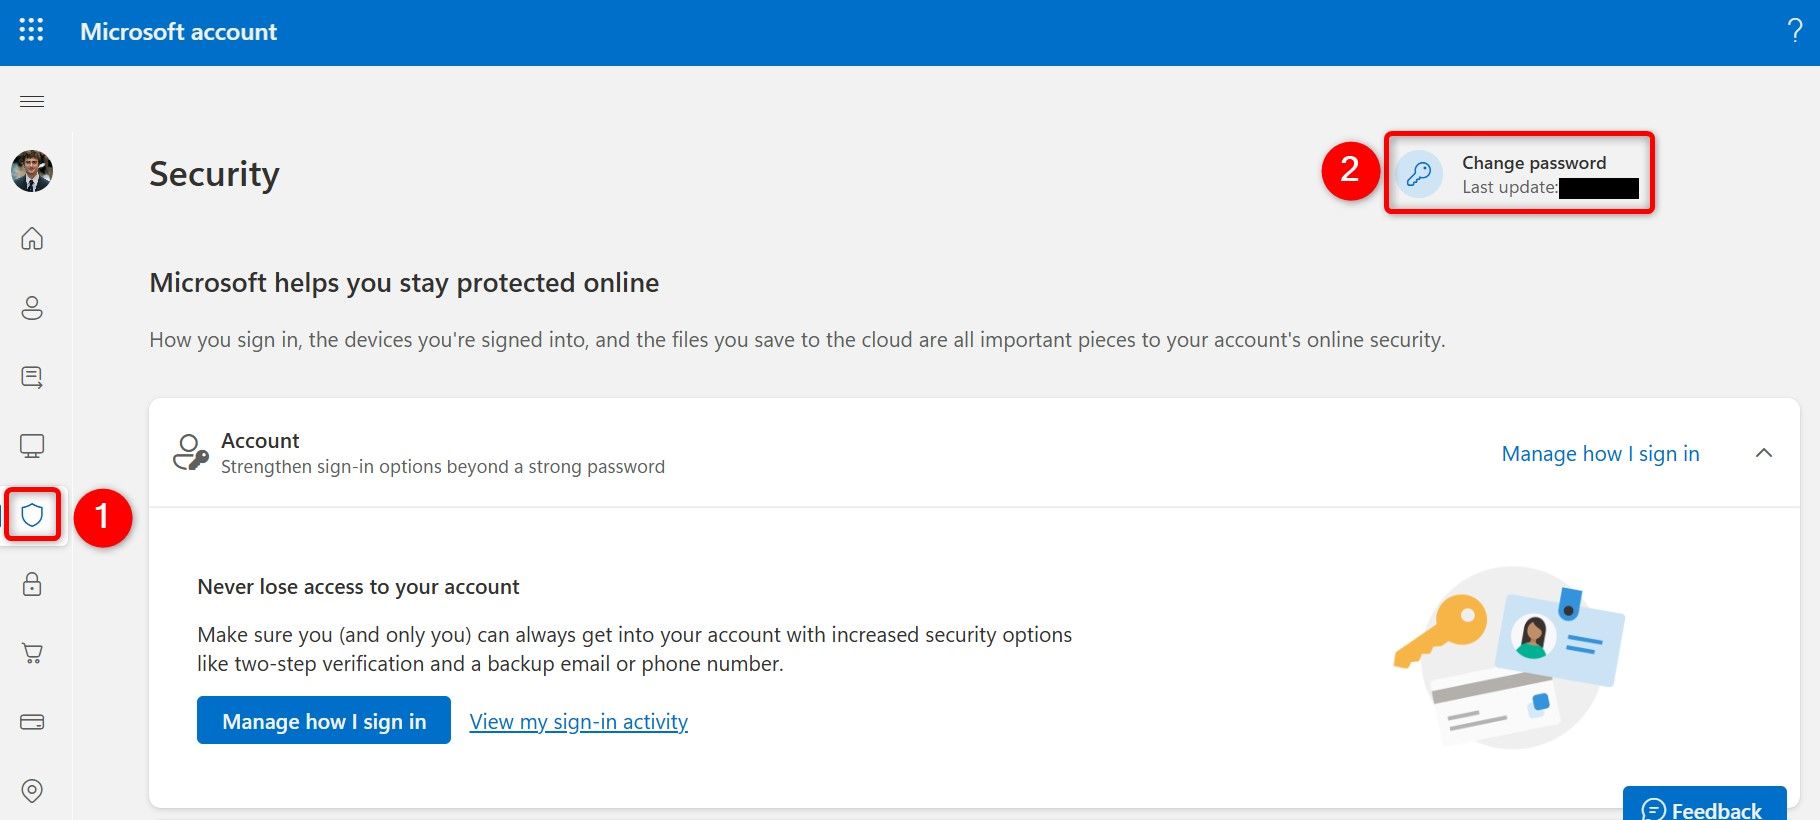
Task: Open the Devices monitor sidebar icon
Action: pos(32,446)
